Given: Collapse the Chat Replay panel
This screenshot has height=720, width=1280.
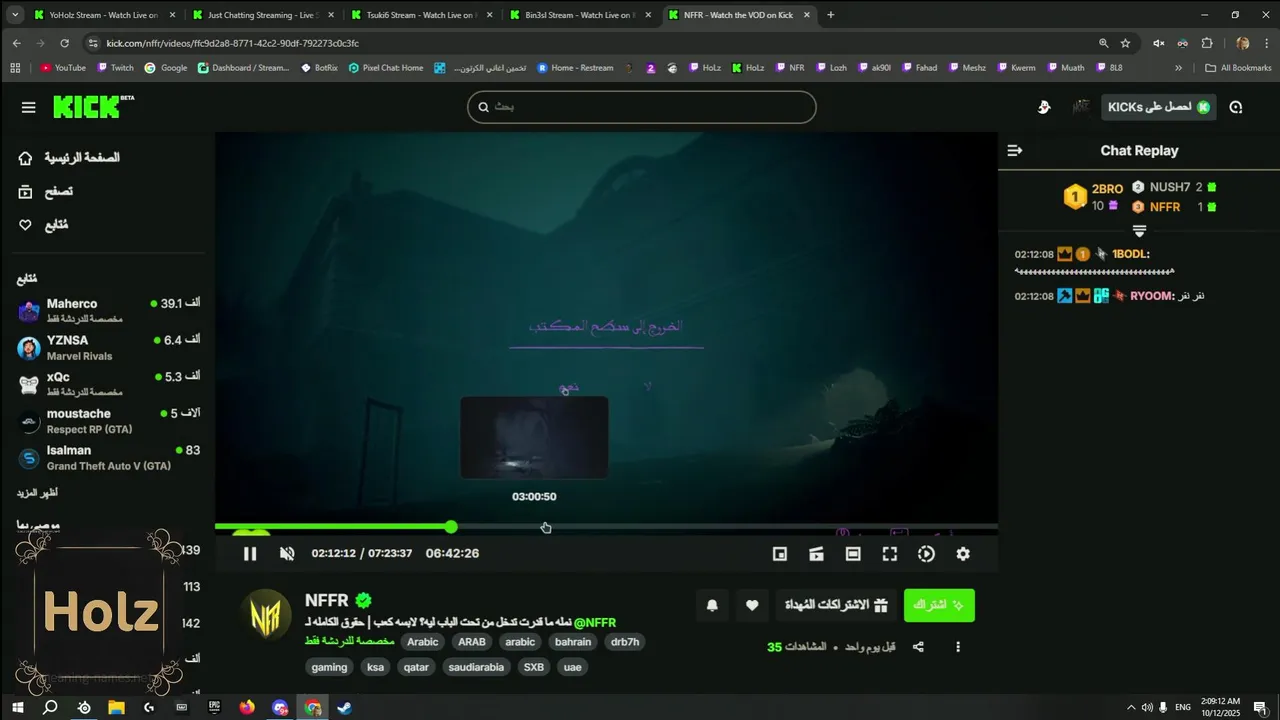Looking at the screenshot, I should coord(1015,150).
